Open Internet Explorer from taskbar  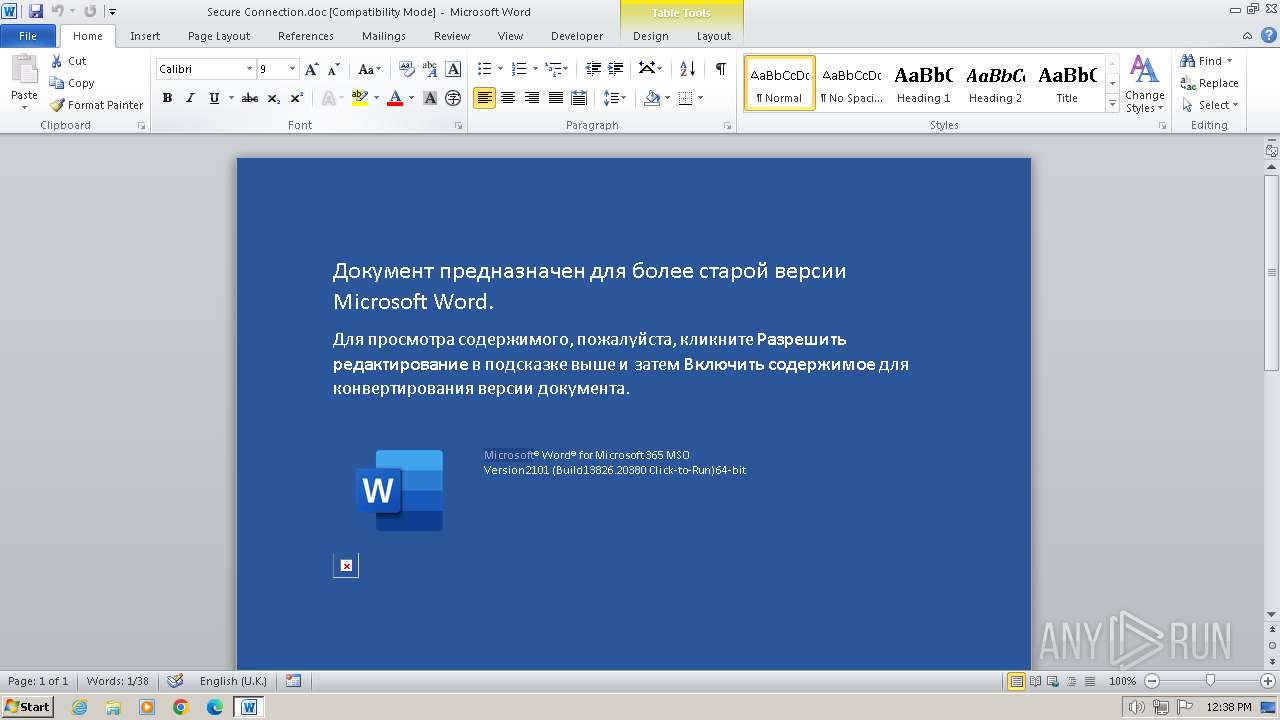click(x=79, y=707)
